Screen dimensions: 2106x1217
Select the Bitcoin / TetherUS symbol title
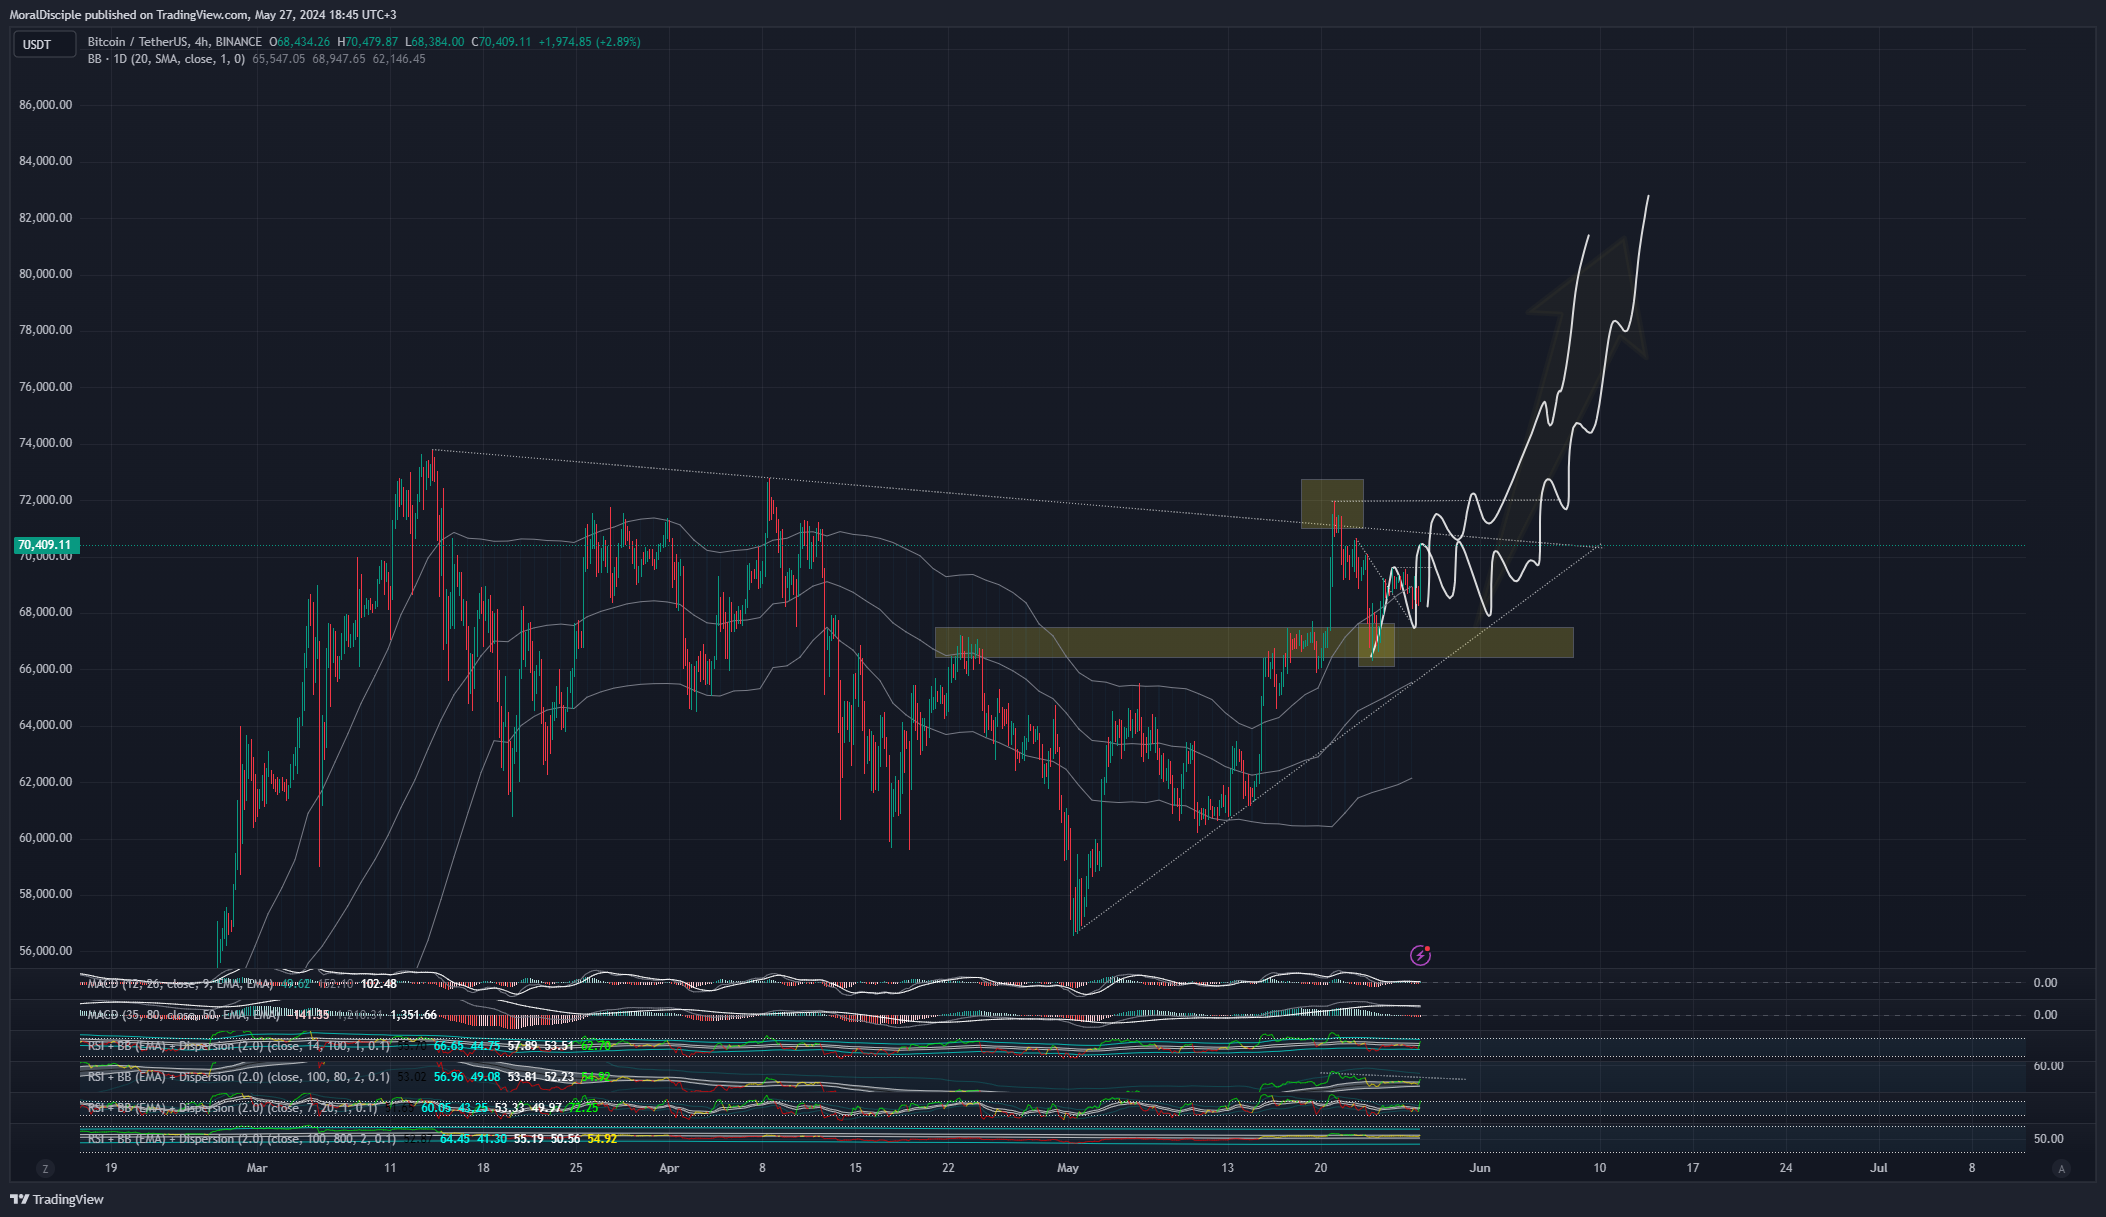(x=175, y=42)
